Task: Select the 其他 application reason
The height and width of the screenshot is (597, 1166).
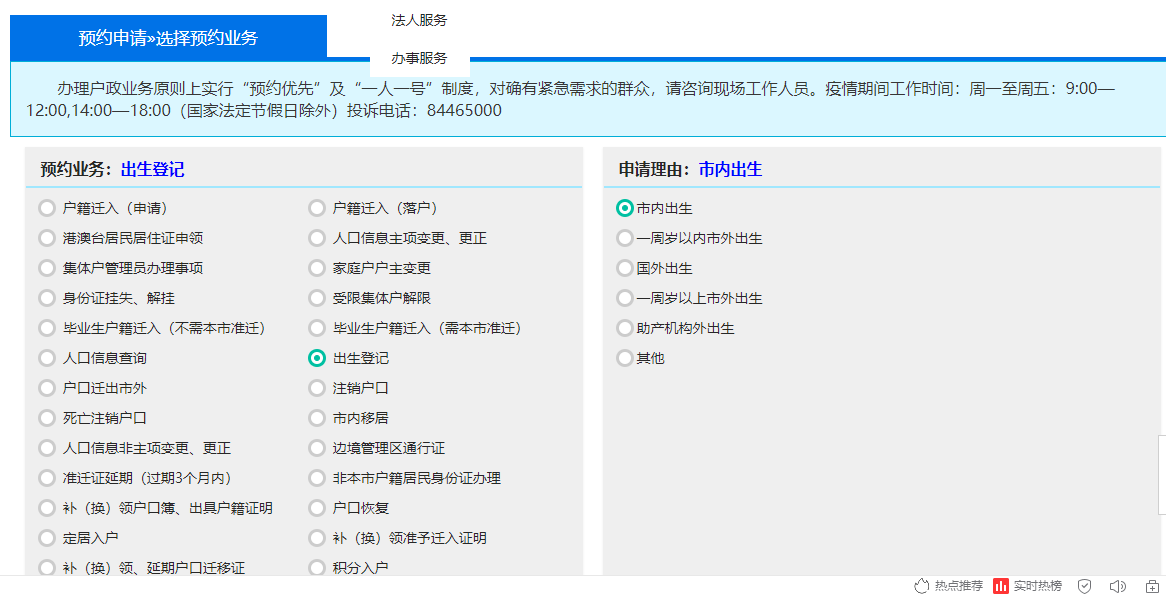Action: [x=624, y=357]
